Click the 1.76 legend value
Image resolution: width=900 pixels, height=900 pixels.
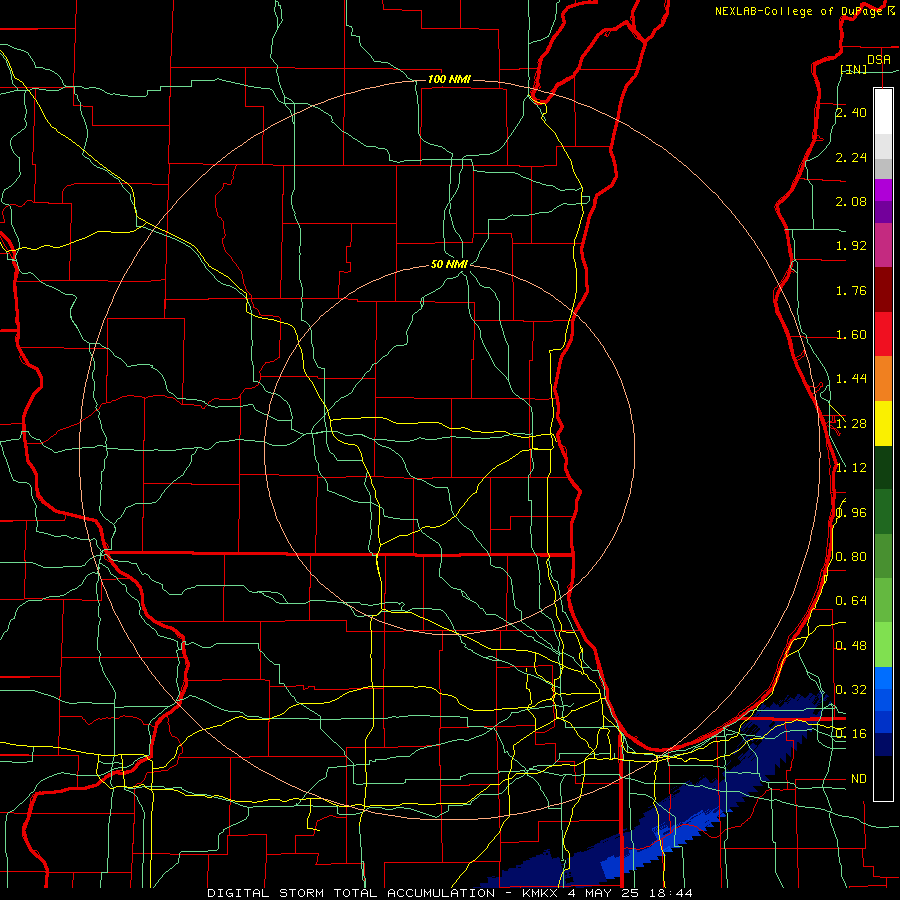point(851,290)
